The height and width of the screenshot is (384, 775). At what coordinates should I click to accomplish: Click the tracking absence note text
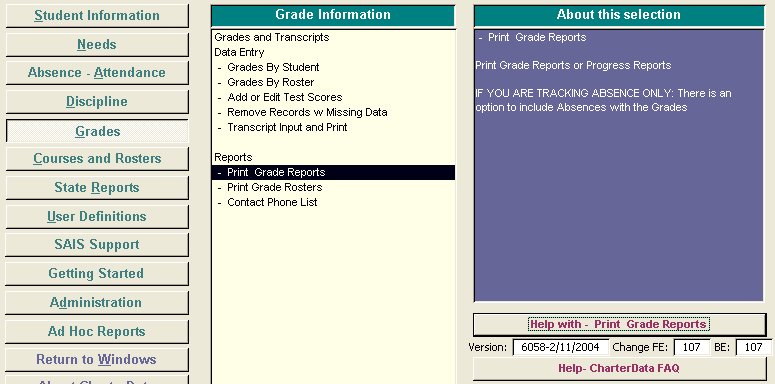[603, 100]
